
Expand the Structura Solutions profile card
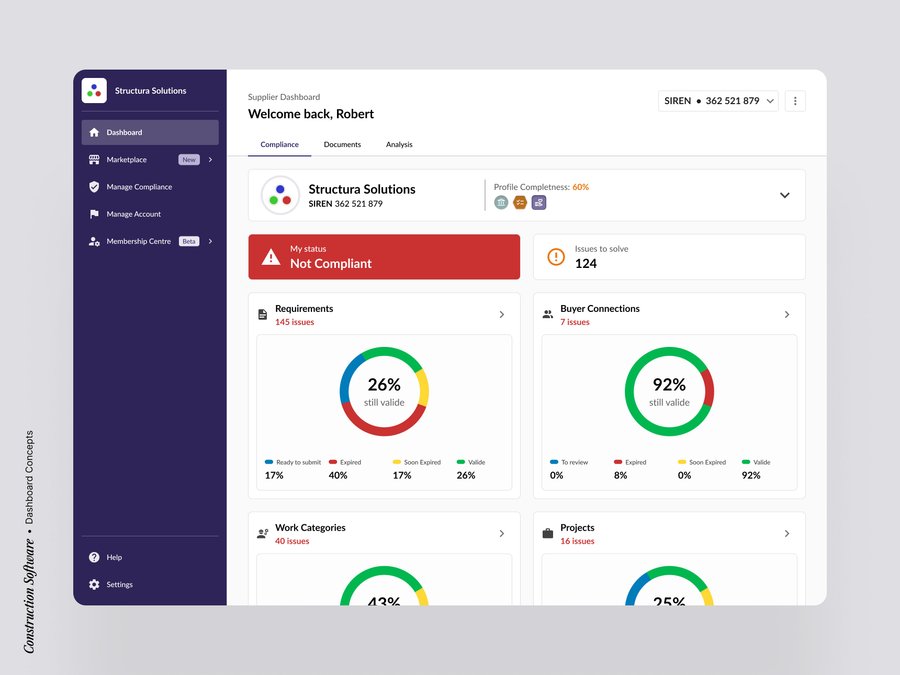pyautogui.click(x=784, y=195)
